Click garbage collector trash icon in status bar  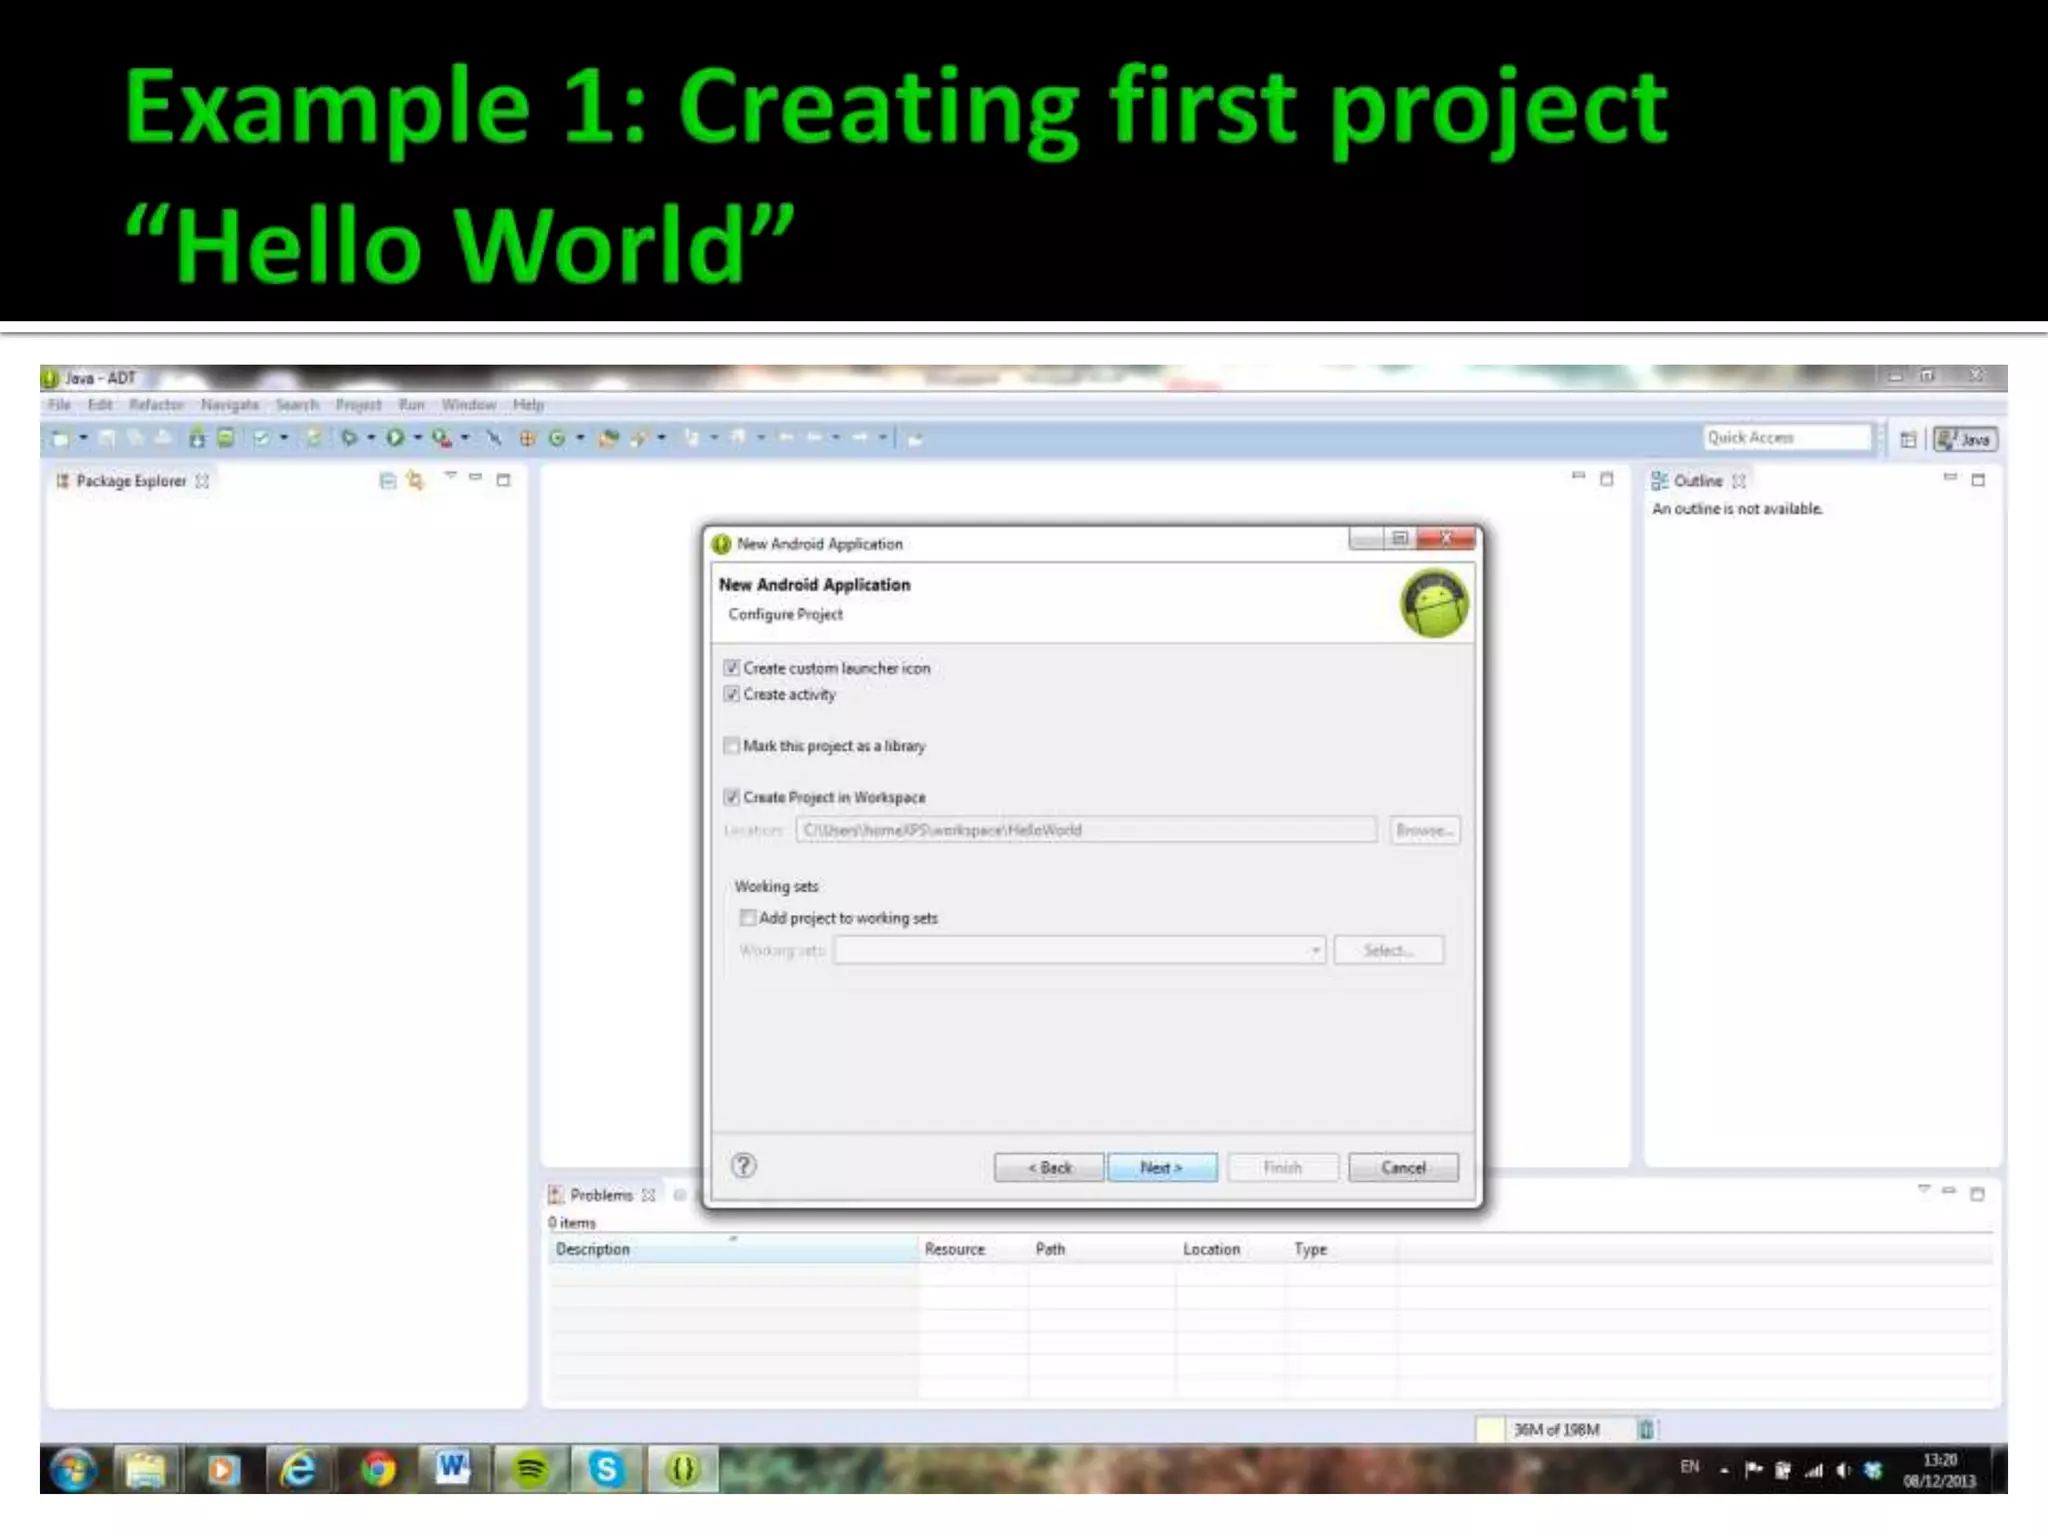coord(1645,1429)
